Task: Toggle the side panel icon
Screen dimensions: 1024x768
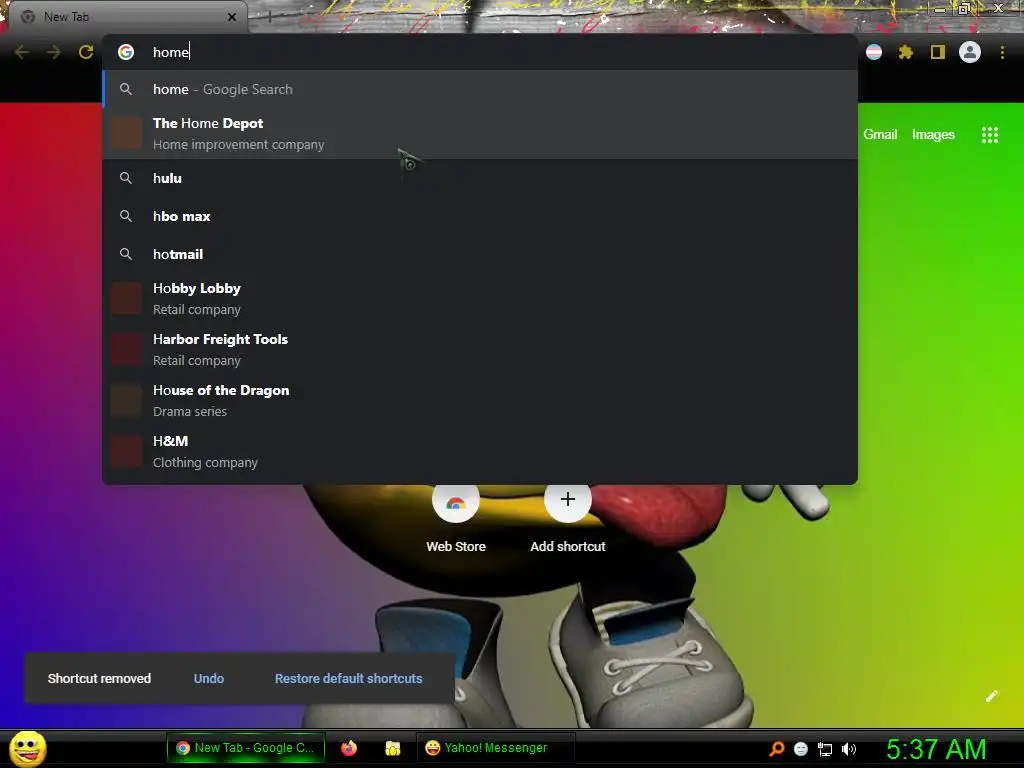Action: pyautogui.click(x=938, y=52)
